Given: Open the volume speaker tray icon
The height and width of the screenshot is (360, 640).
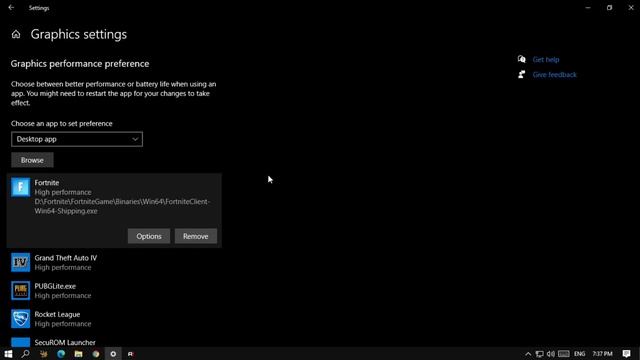Looking at the screenshot, I should click(x=551, y=354).
